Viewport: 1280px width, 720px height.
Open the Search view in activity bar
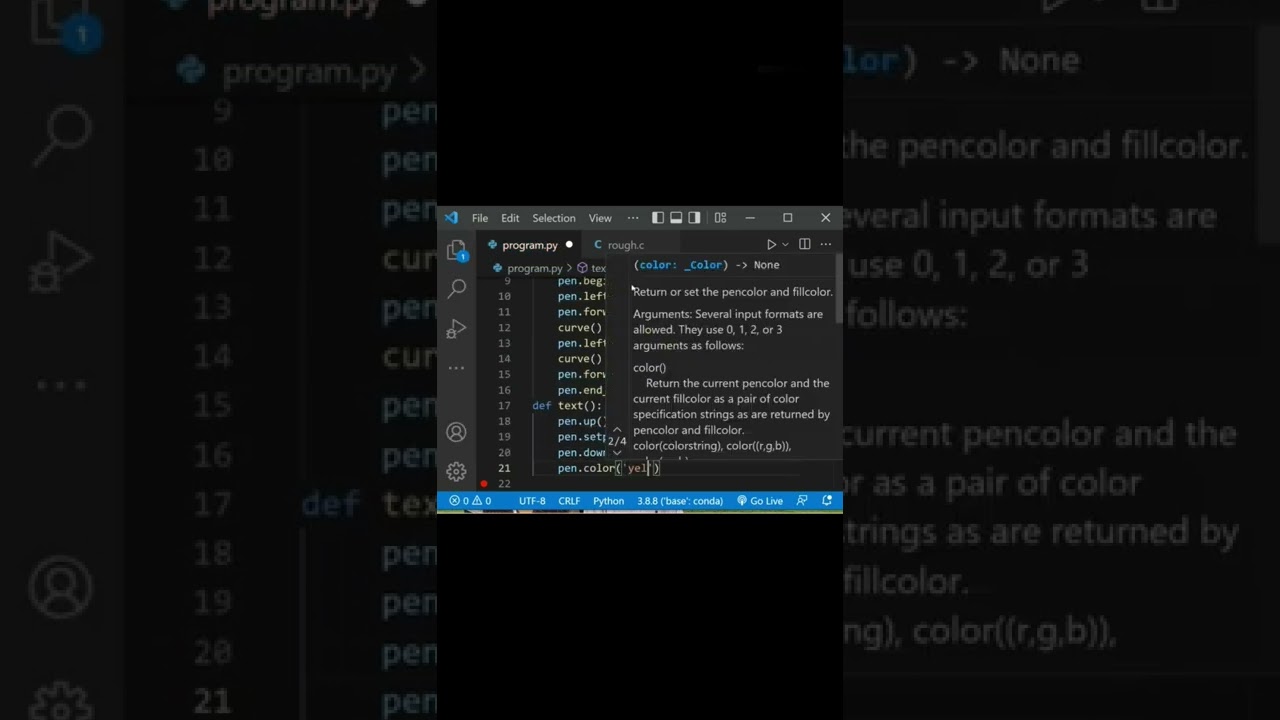[457, 289]
